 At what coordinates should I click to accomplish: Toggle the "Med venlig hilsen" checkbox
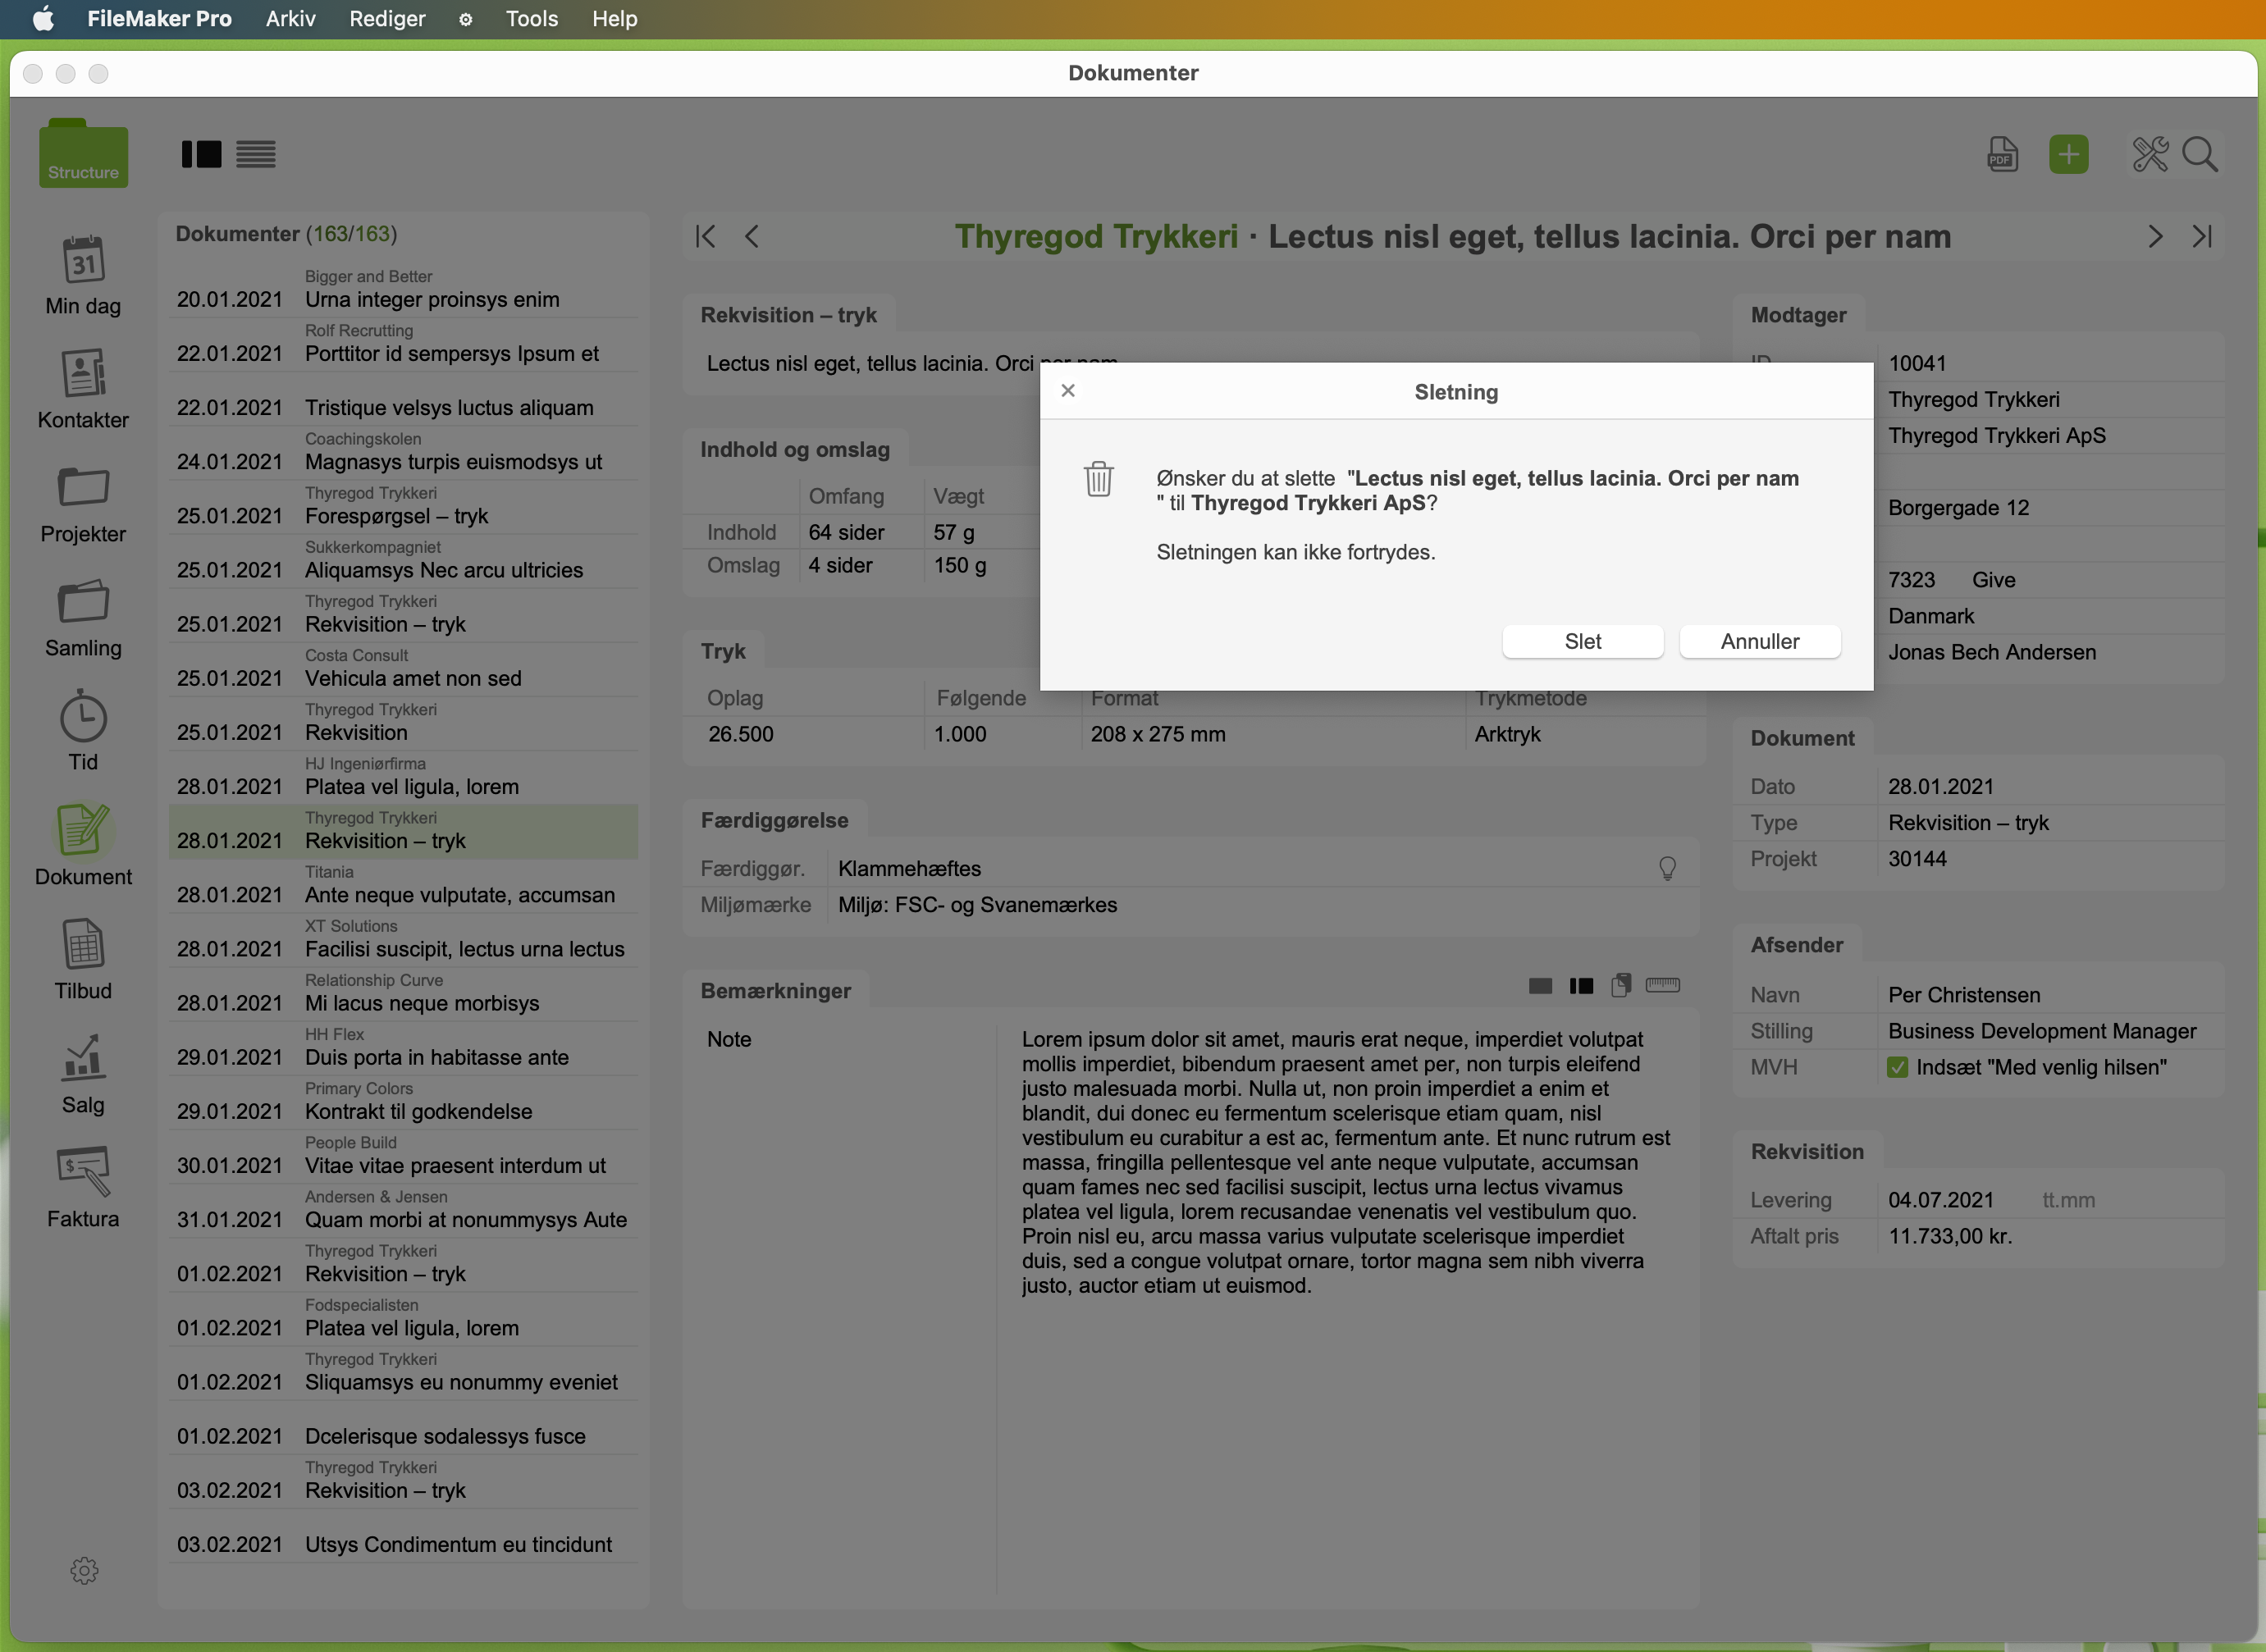[1897, 1067]
